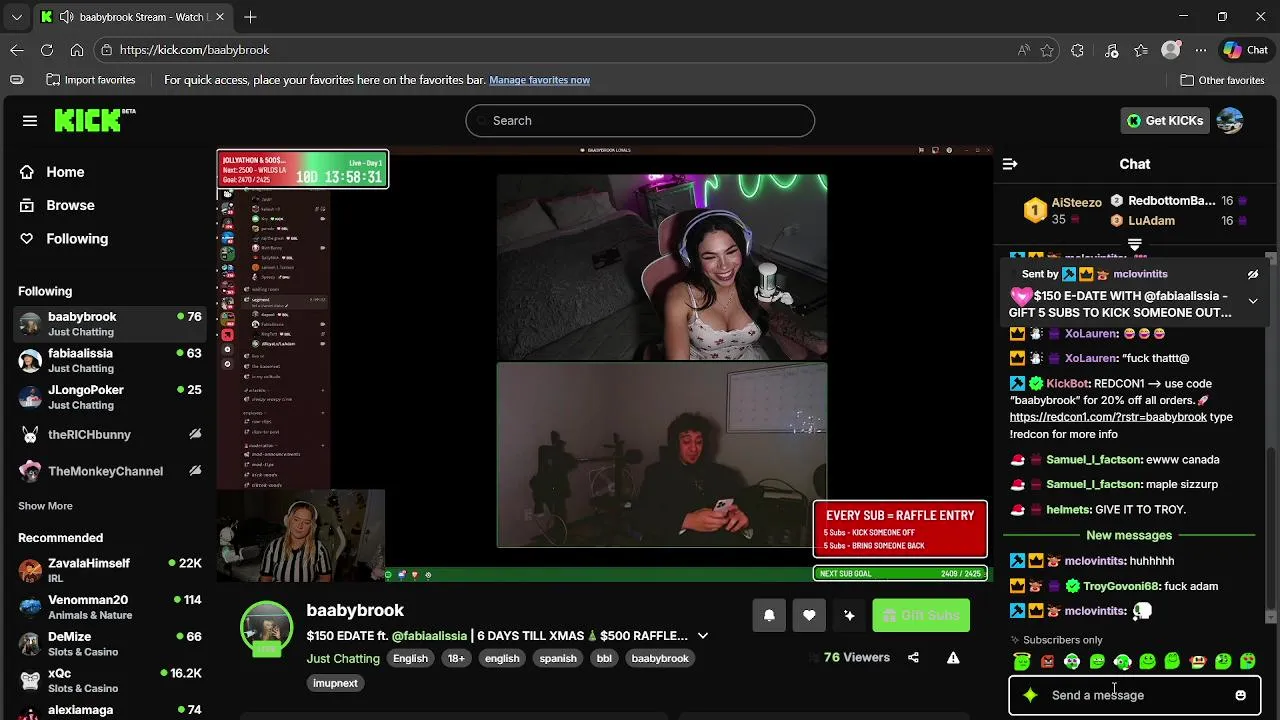Open Browse in the sidebar
This screenshot has width=1280, height=720.
point(70,205)
